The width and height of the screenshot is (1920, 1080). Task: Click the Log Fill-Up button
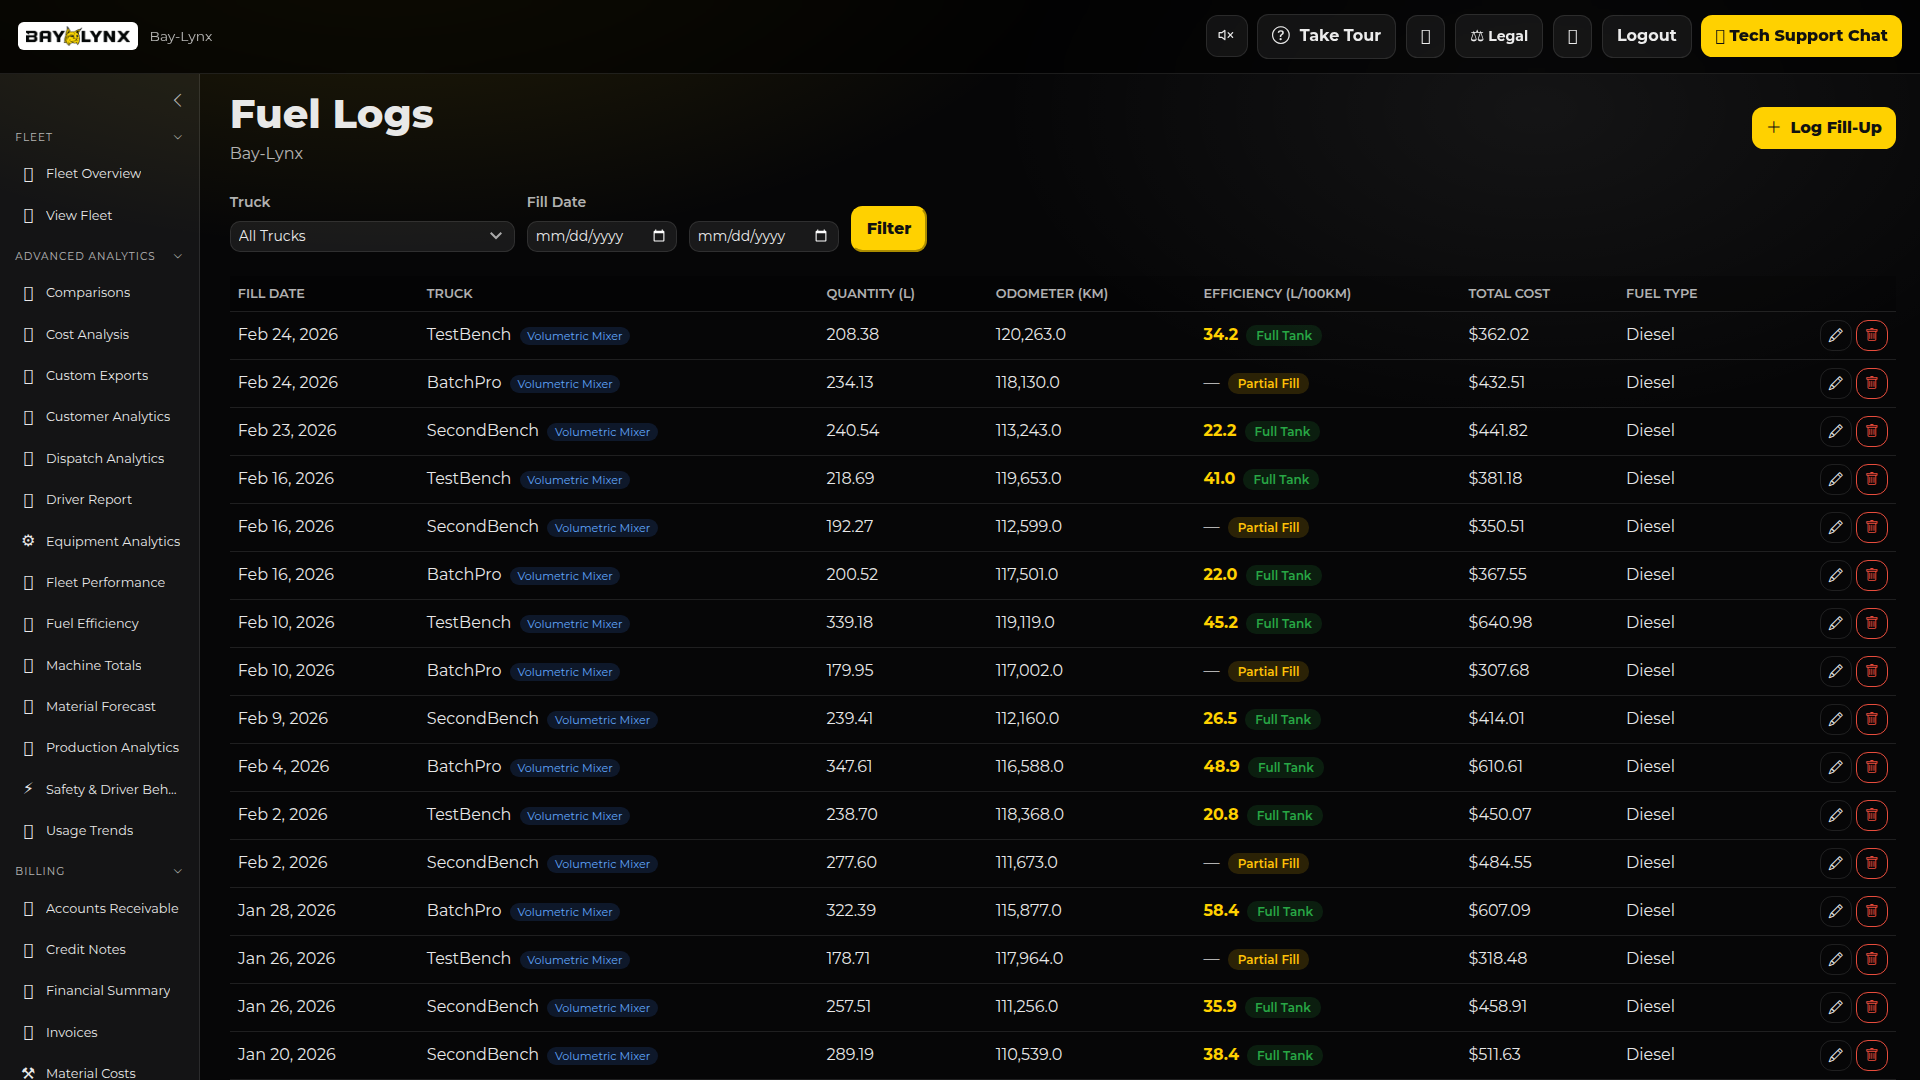pos(1823,128)
